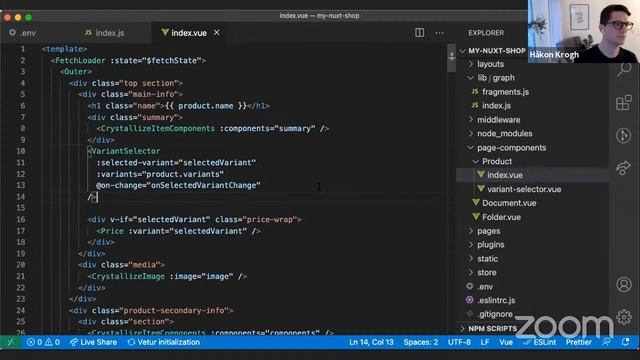
Task: Expand the NPM SCRIPTS section
Action: 492,328
